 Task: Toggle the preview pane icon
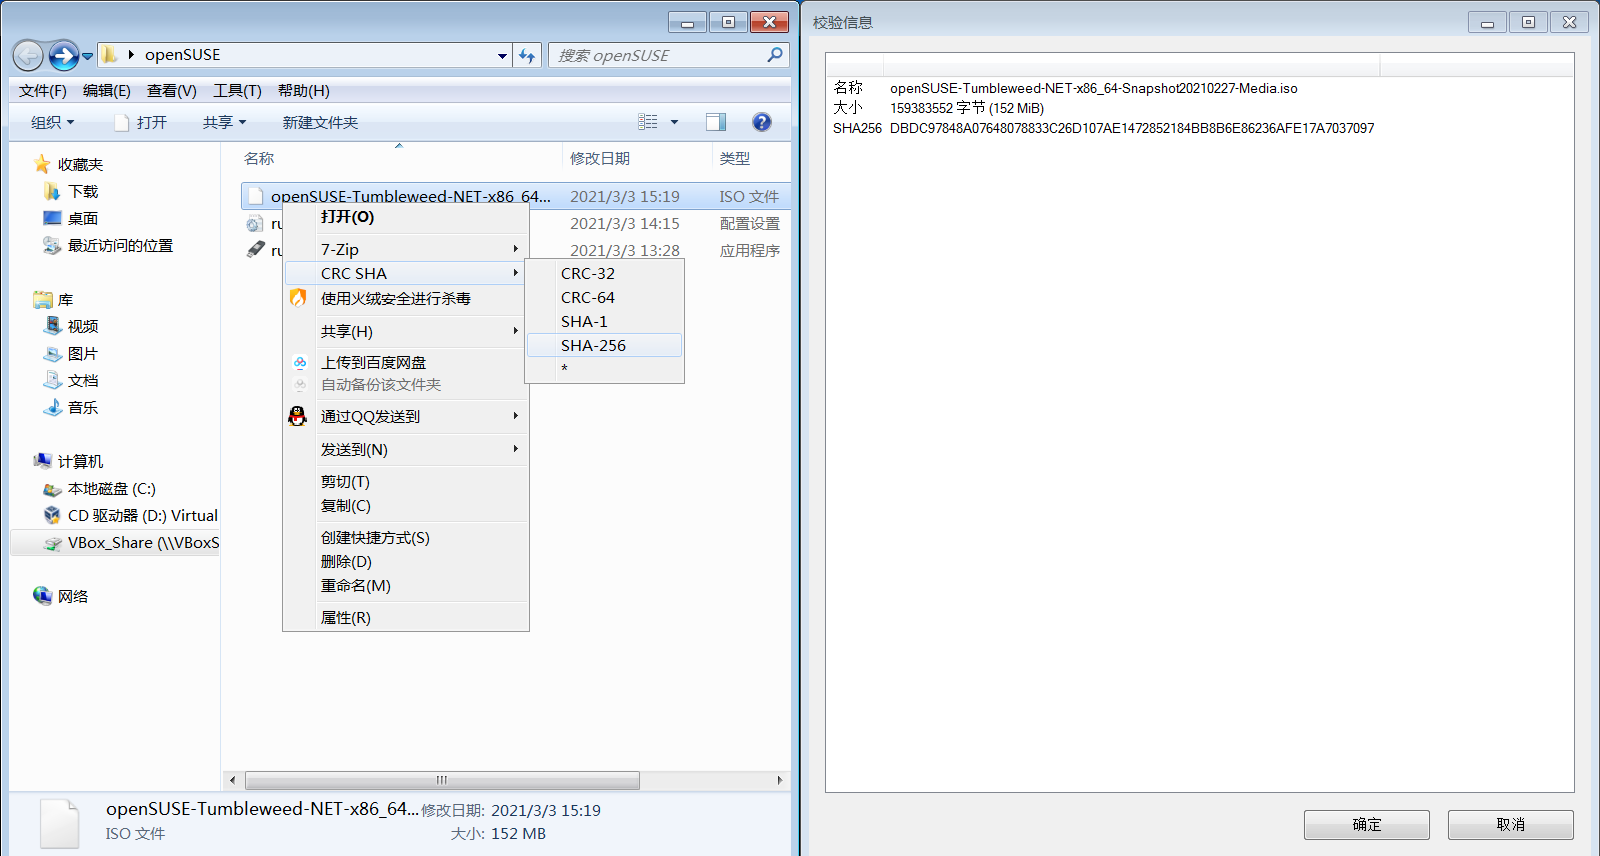point(716,122)
